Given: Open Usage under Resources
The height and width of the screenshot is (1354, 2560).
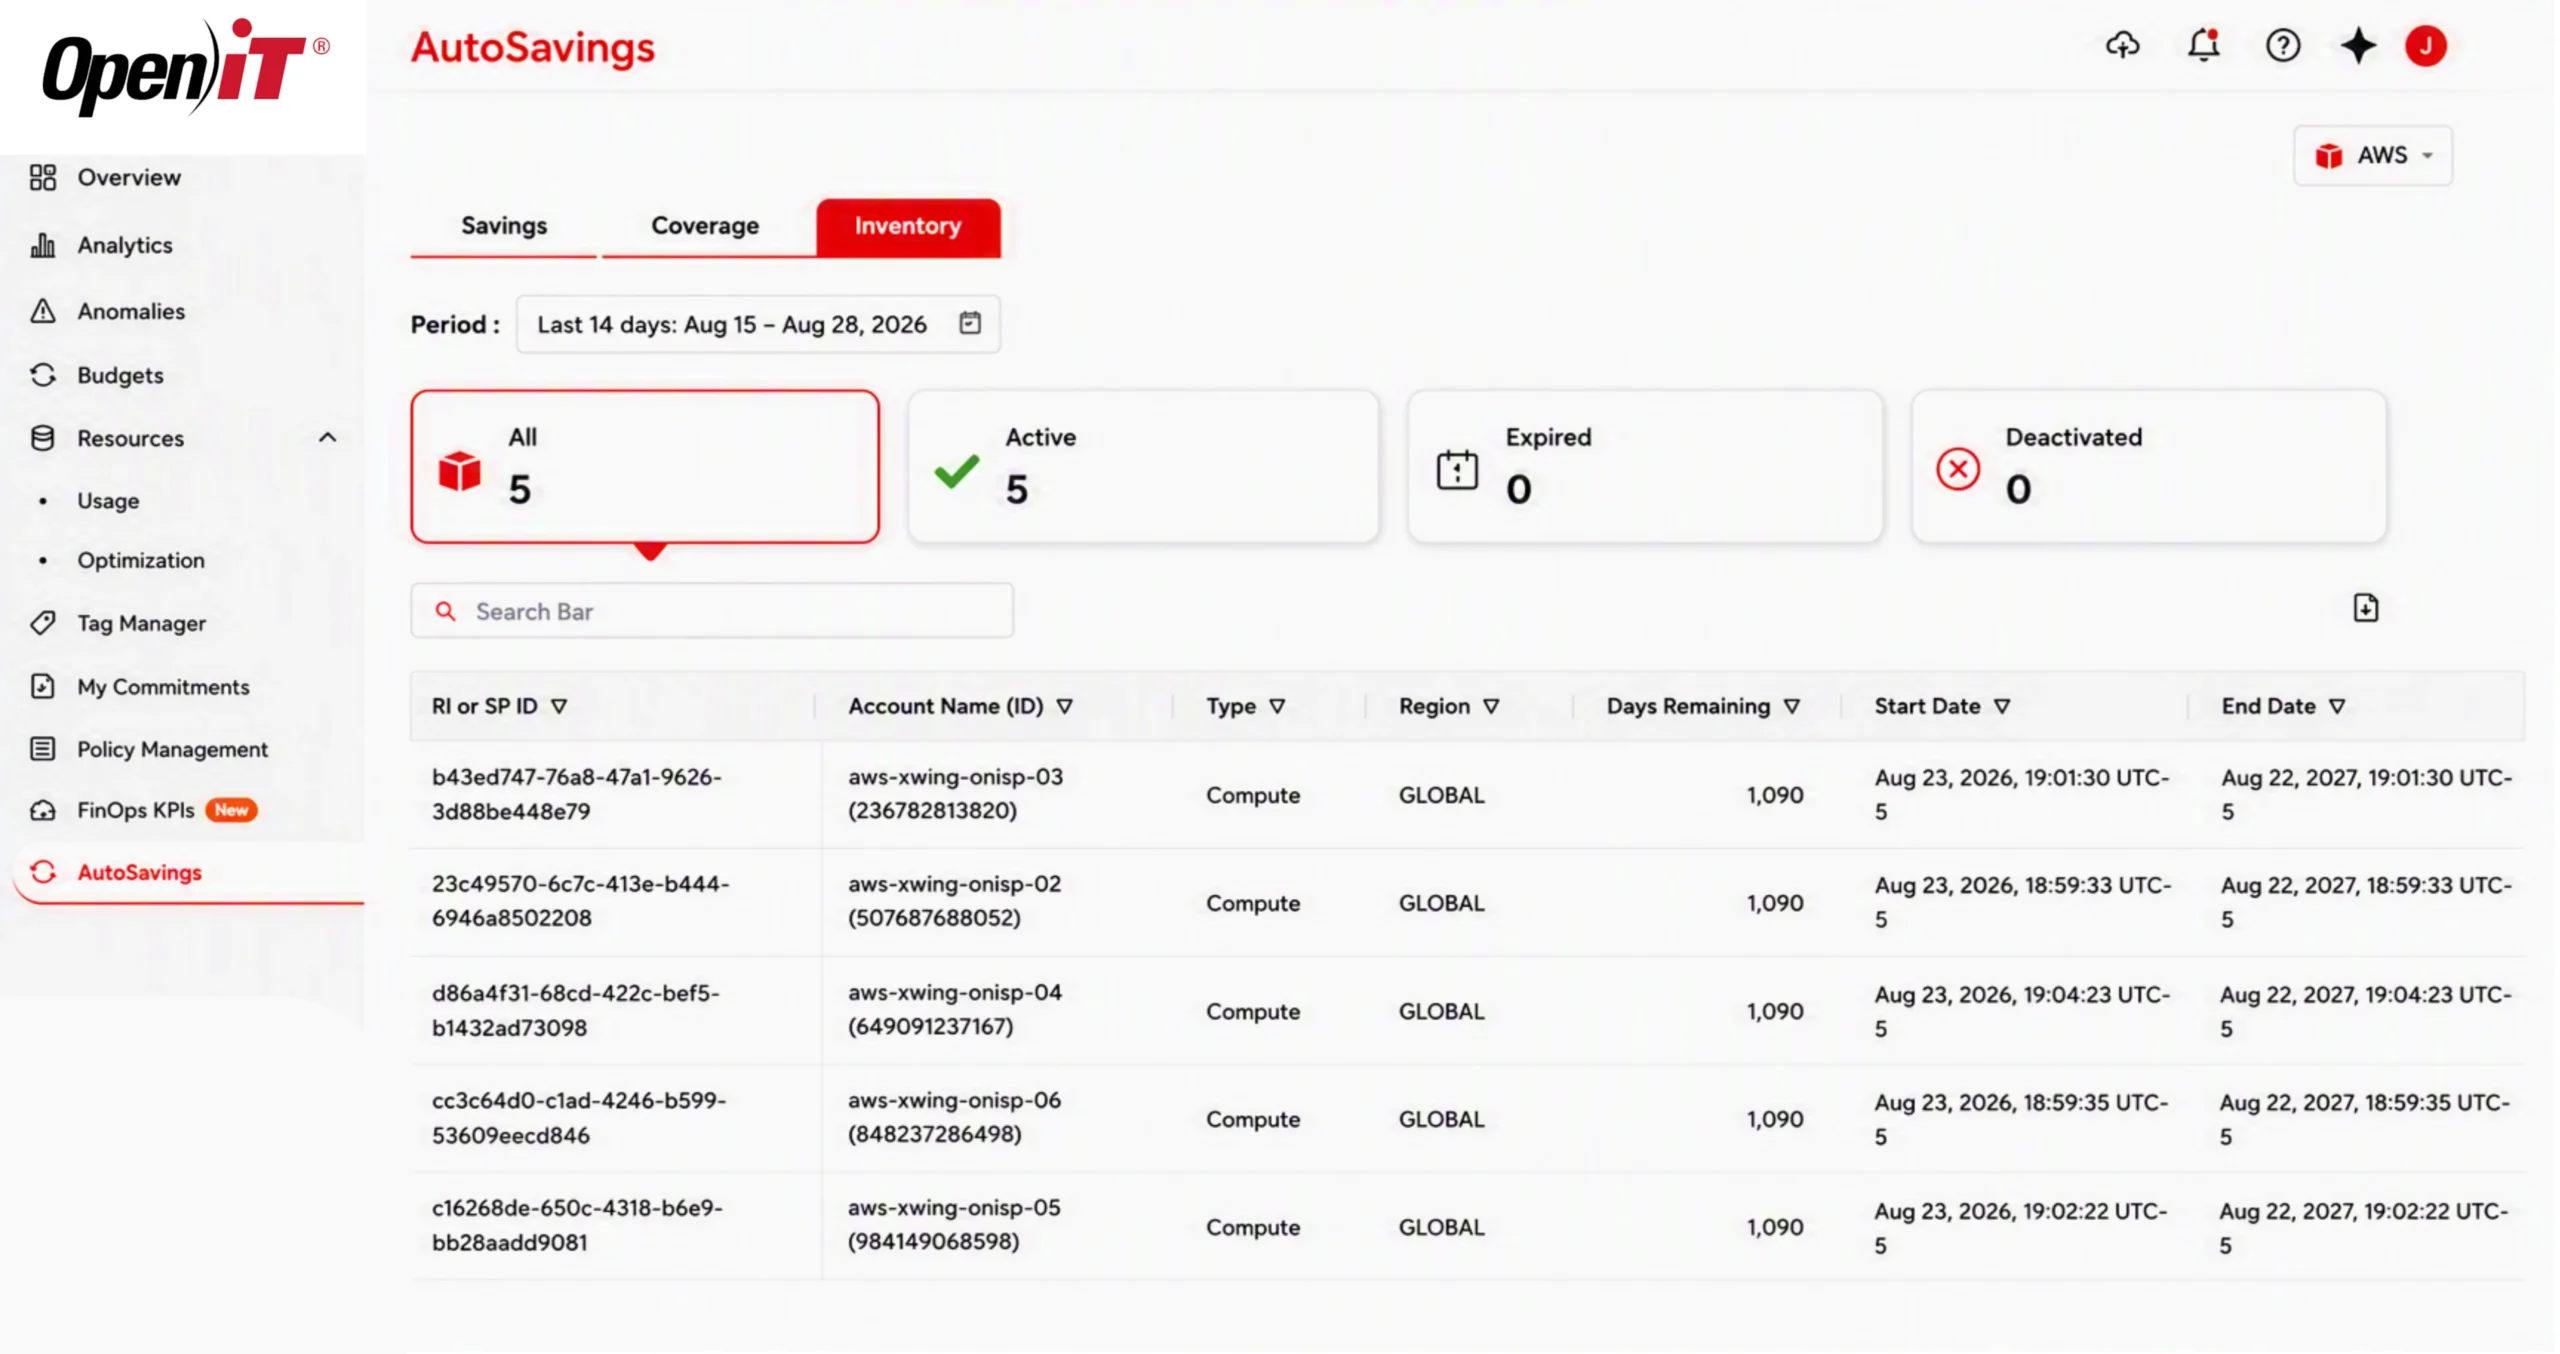Looking at the screenshot, I should 108,501.
